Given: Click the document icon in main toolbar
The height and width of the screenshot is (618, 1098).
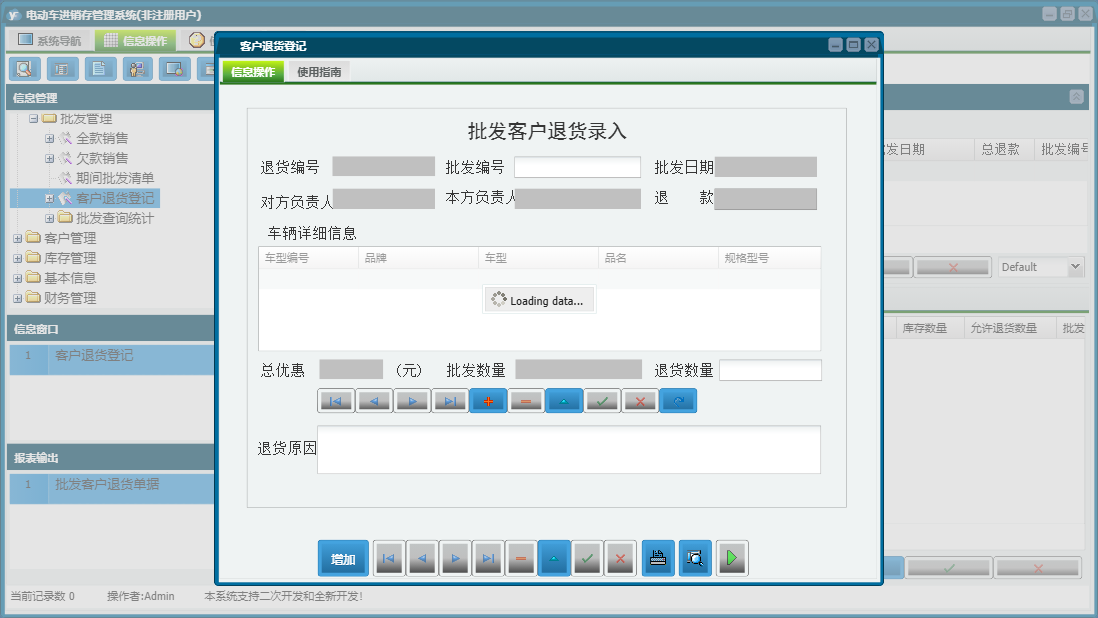Looking at the screenshot, I should tap(100, 69).
